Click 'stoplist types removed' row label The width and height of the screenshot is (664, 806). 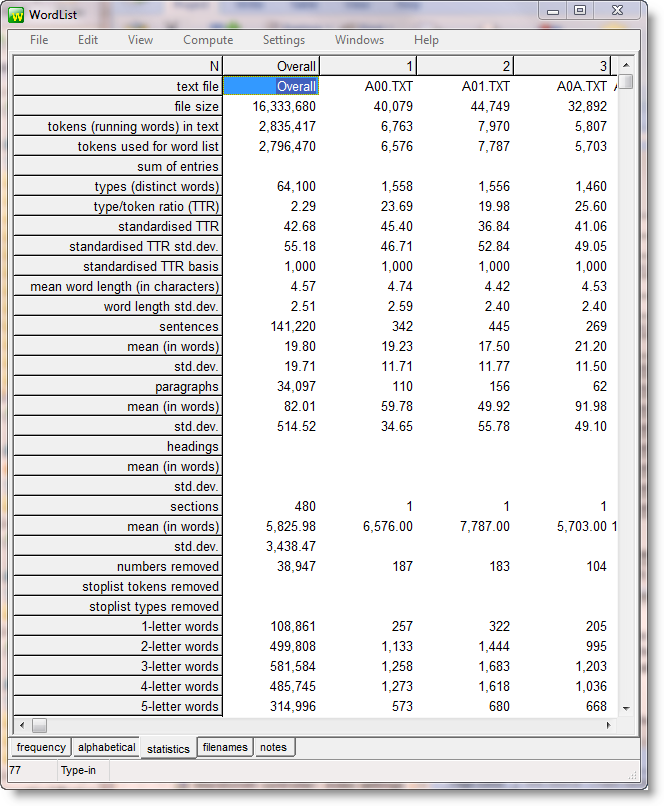coord(118,607)
